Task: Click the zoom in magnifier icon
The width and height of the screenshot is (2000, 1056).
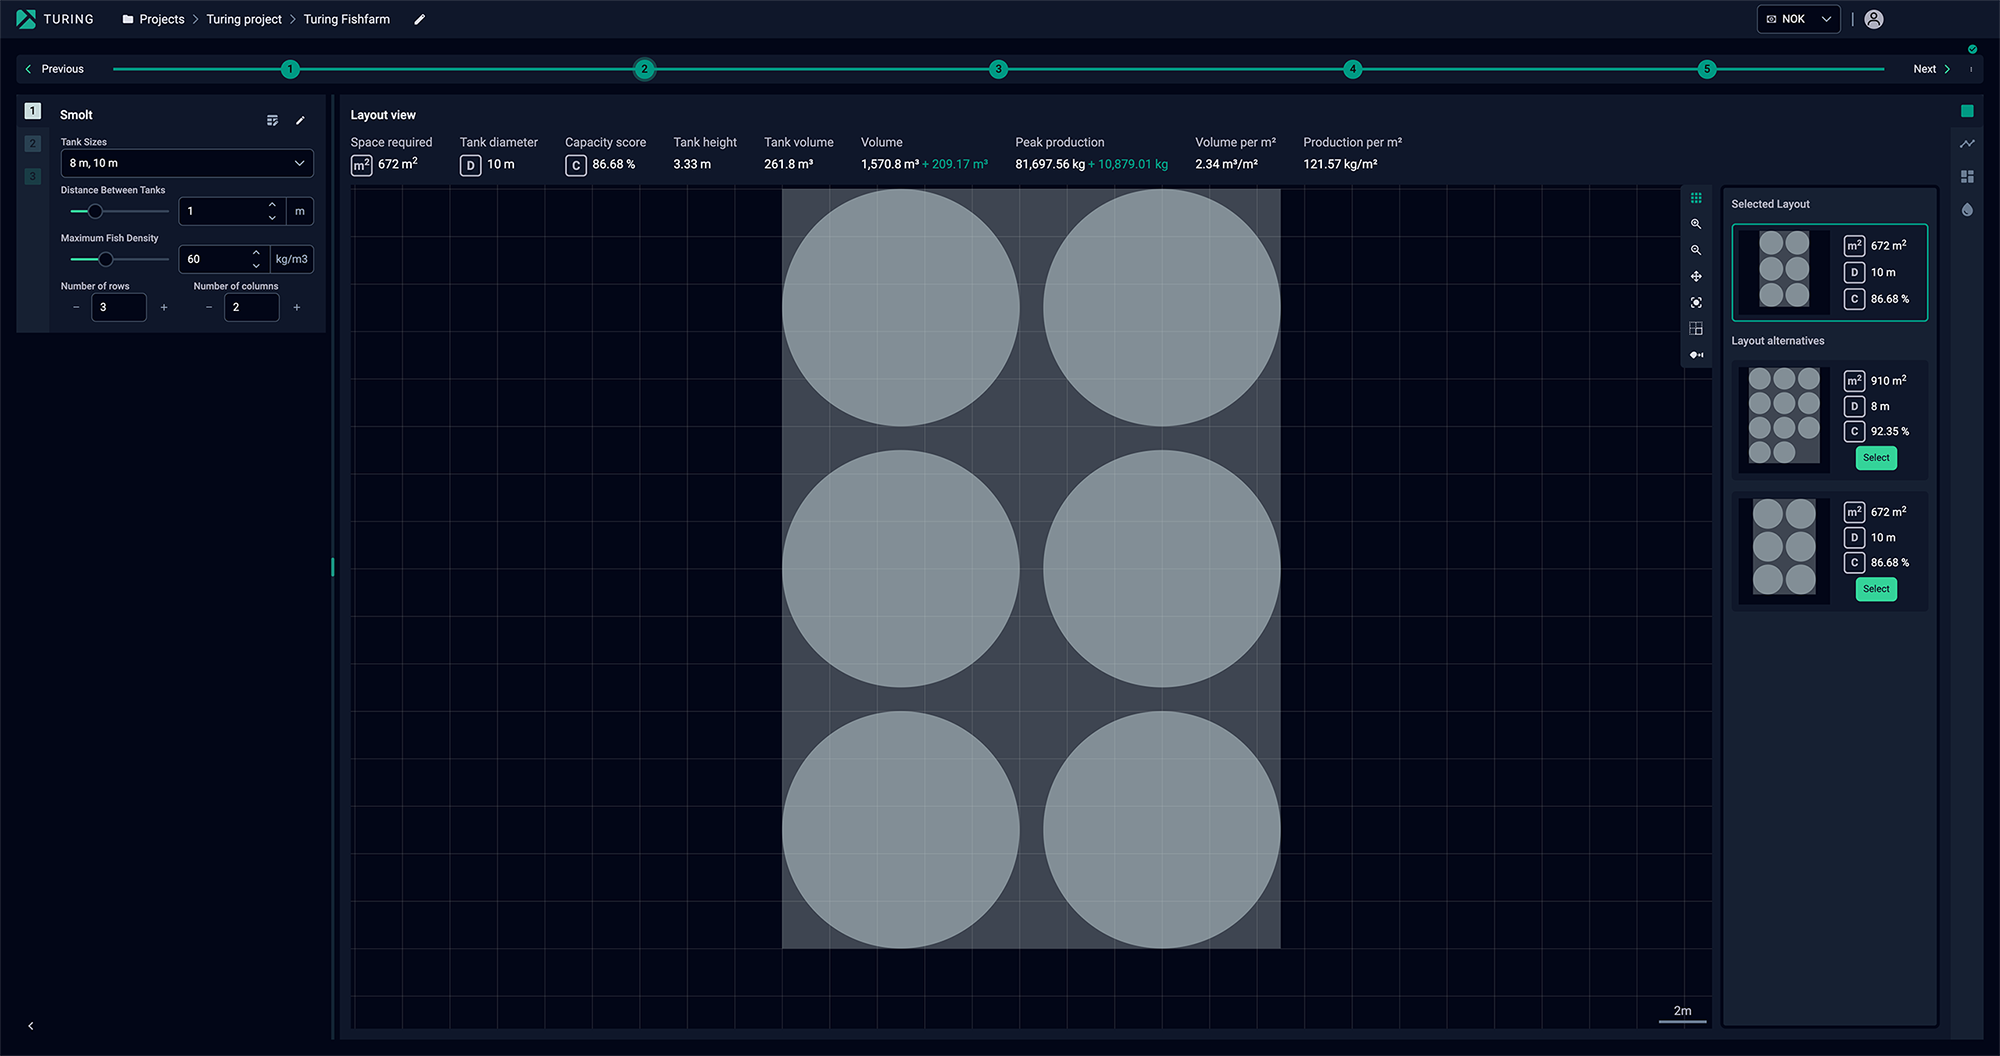Action: [x=1696, y=224]
